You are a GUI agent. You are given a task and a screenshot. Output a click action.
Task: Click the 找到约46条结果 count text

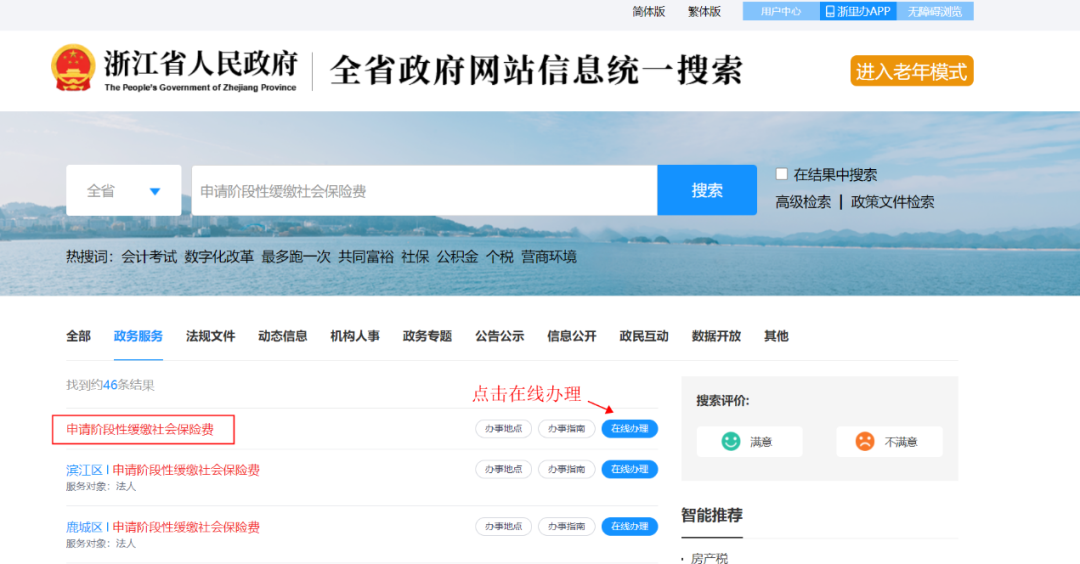110,385
